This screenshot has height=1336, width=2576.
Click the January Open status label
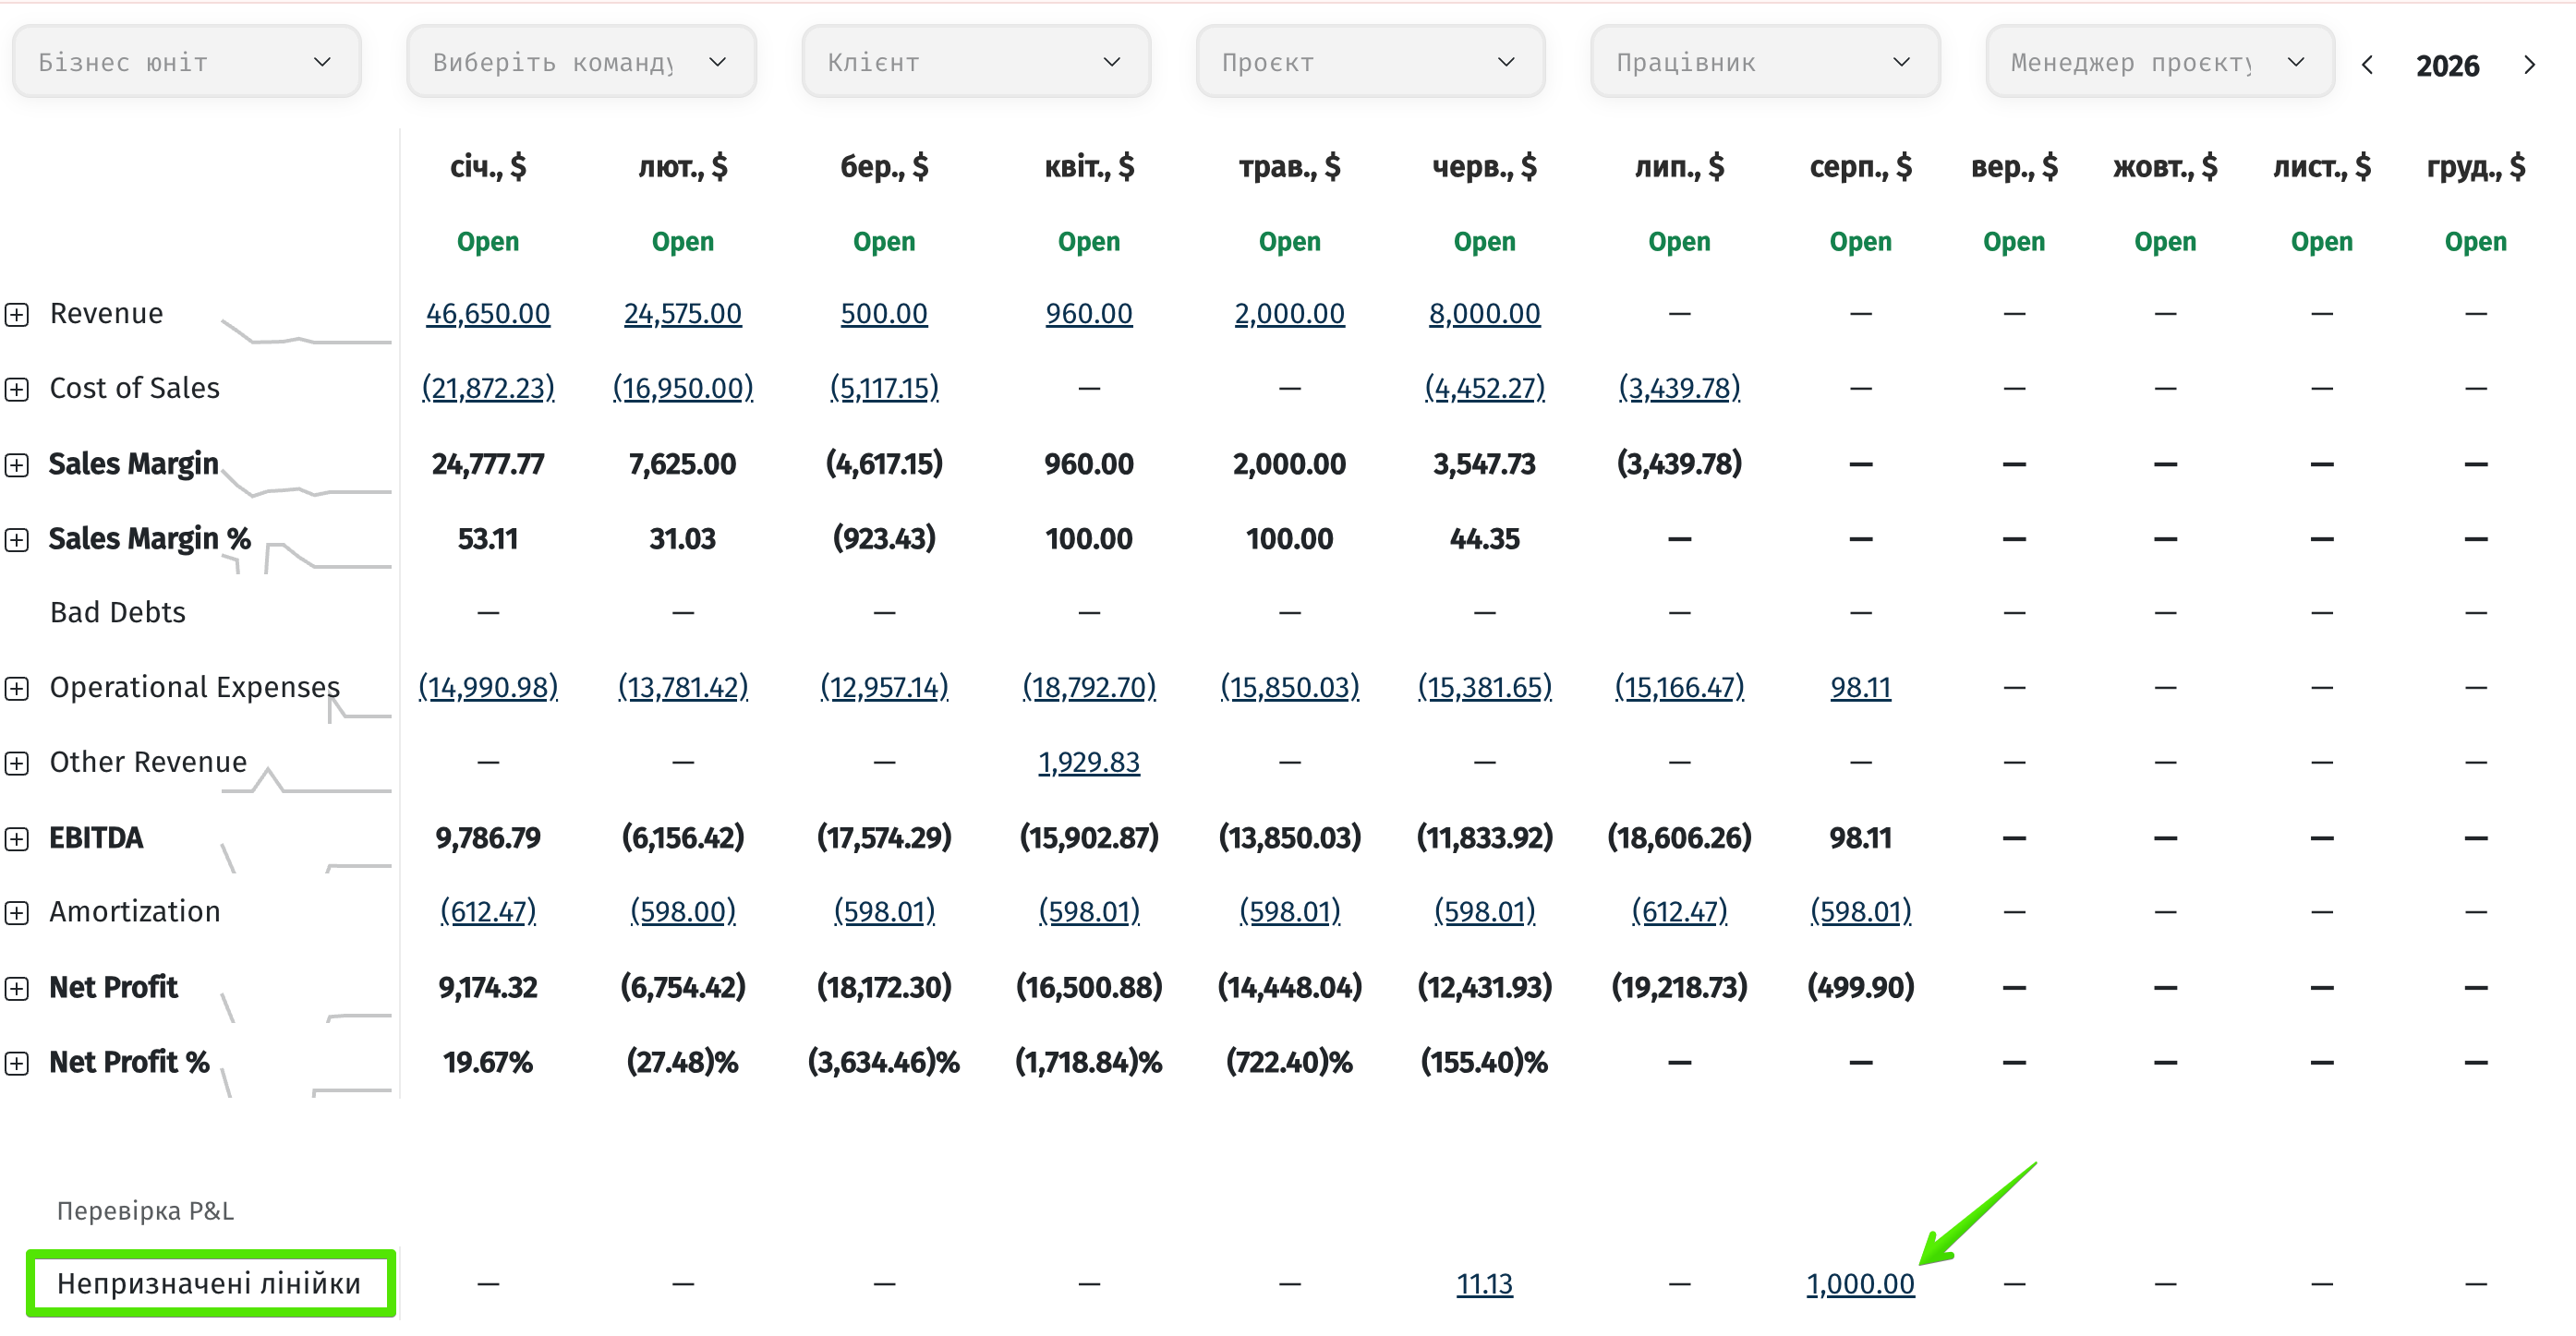[488, 242]
